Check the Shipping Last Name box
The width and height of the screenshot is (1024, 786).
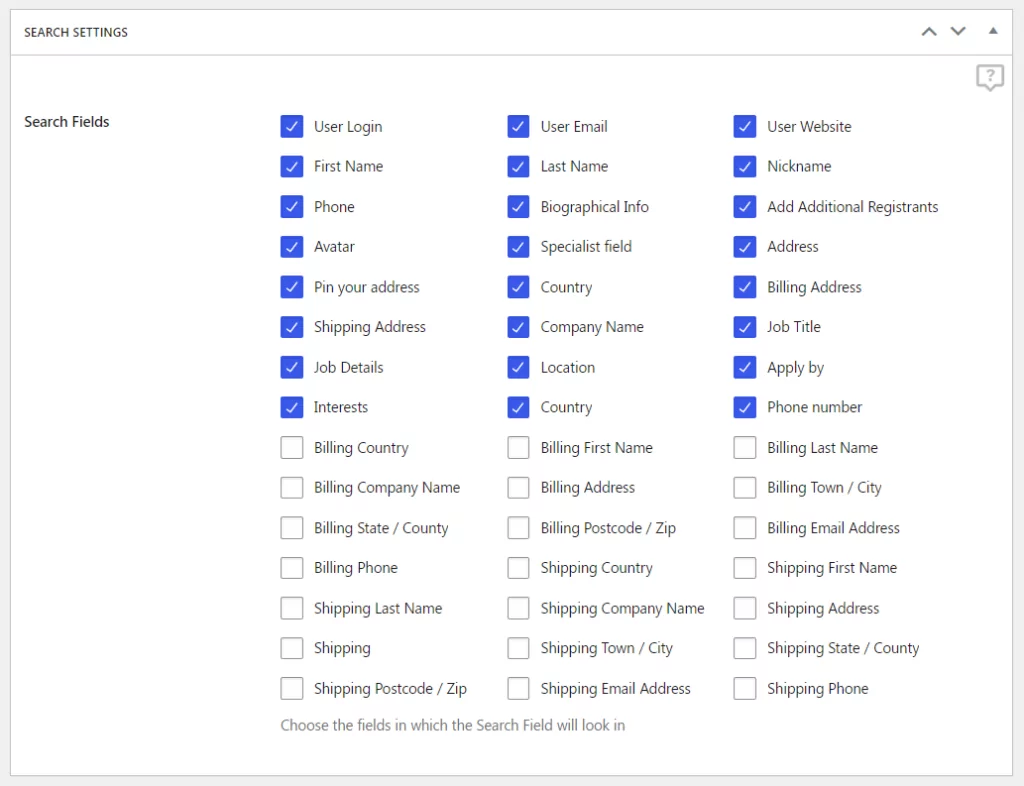point(292,608)
